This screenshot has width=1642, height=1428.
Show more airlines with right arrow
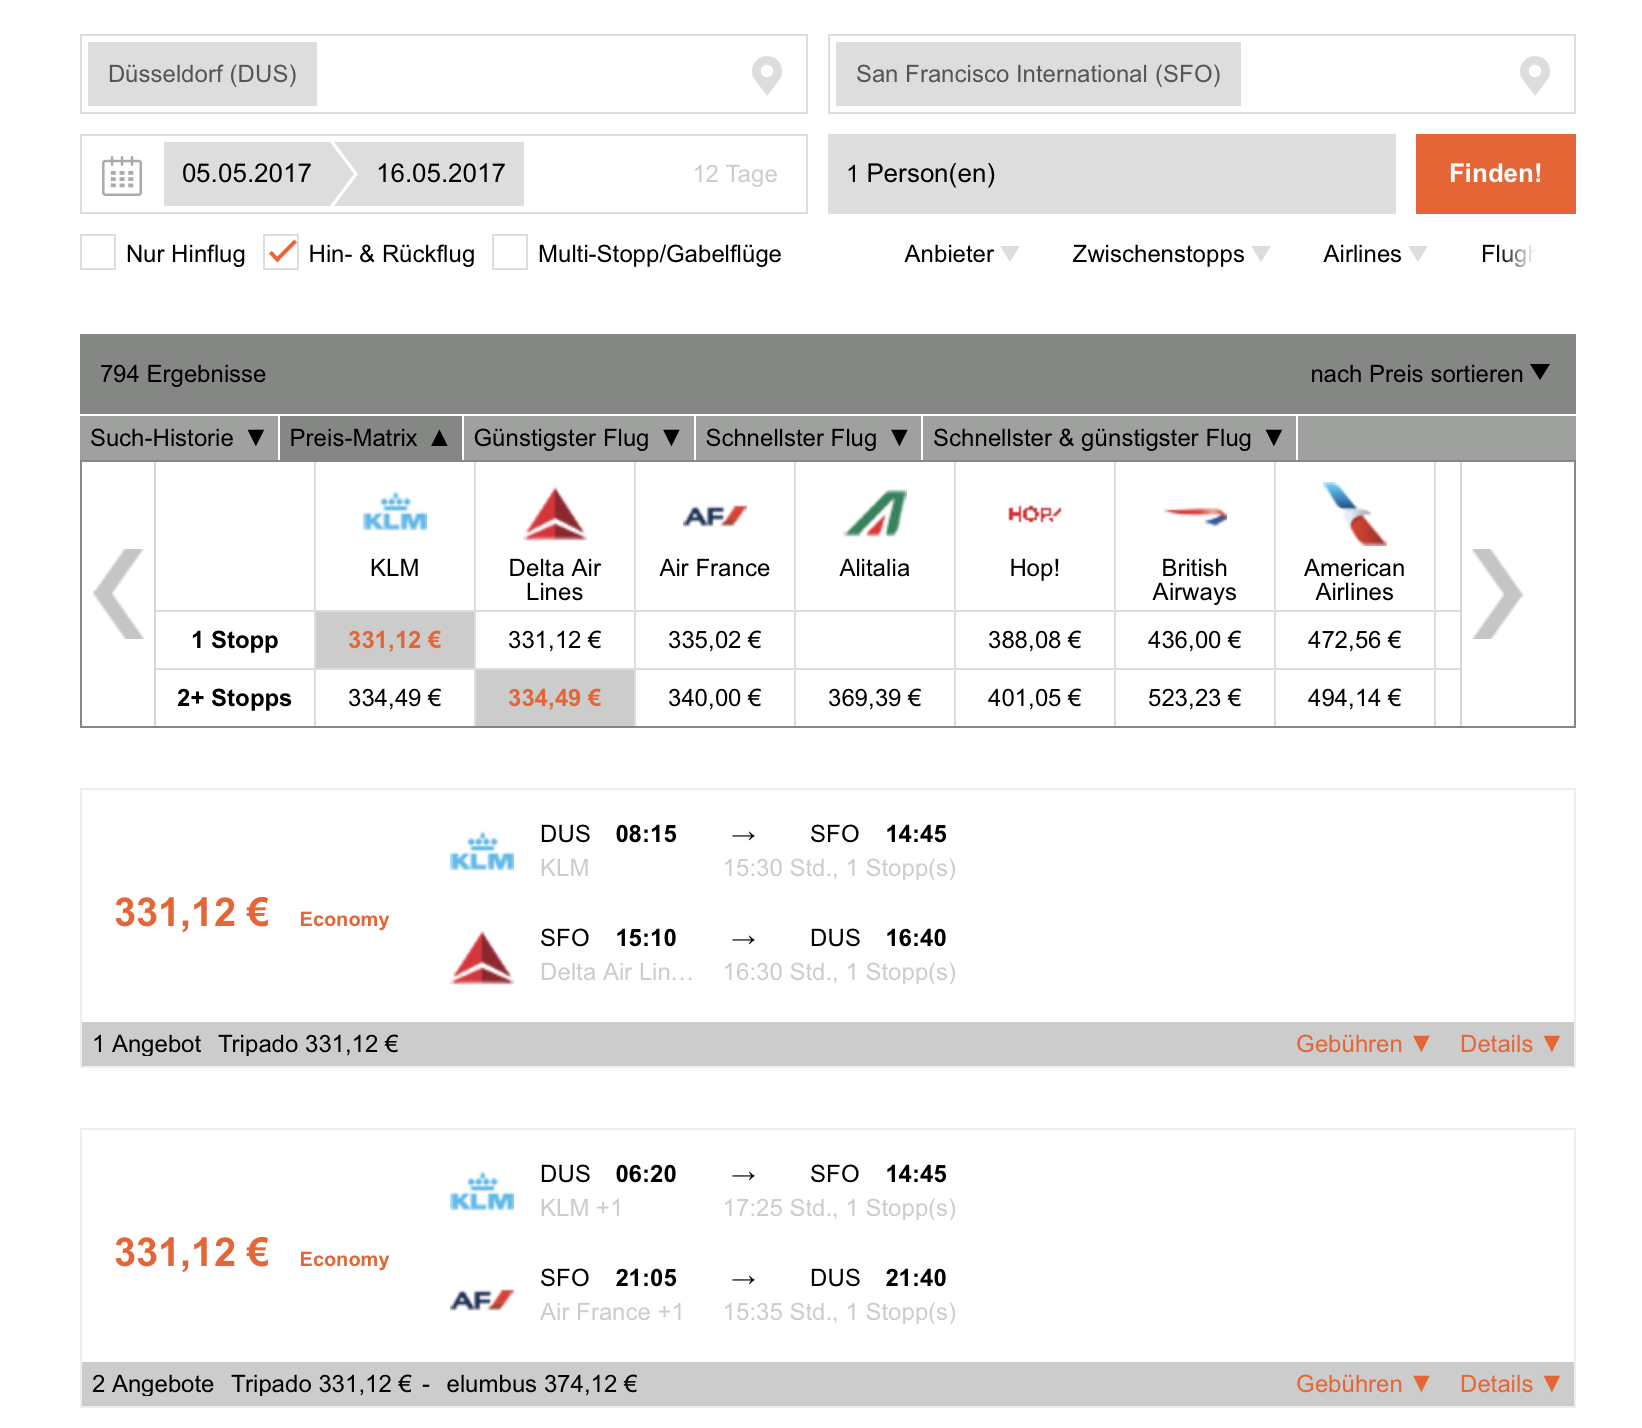coord(1497,594)
